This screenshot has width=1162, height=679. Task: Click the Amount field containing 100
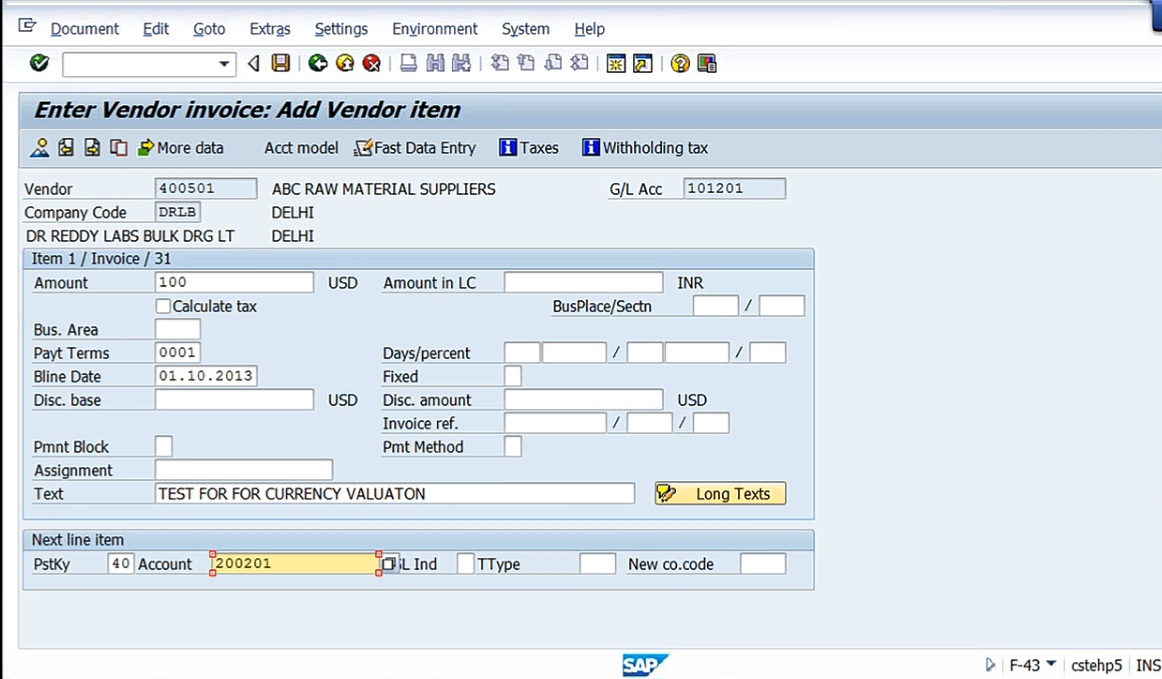click(x=234, y=282)
